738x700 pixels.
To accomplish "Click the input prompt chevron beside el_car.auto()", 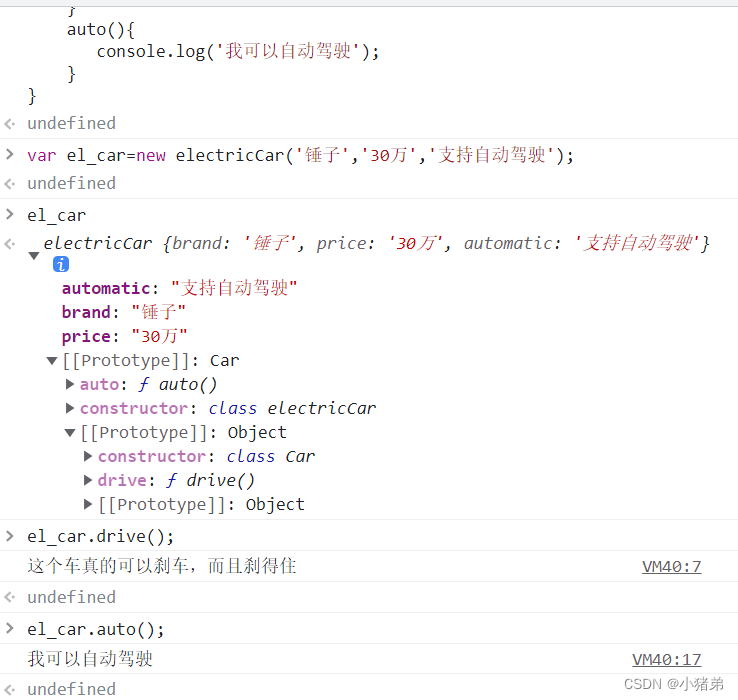I will pyautogui.click(x=10, y=628).
